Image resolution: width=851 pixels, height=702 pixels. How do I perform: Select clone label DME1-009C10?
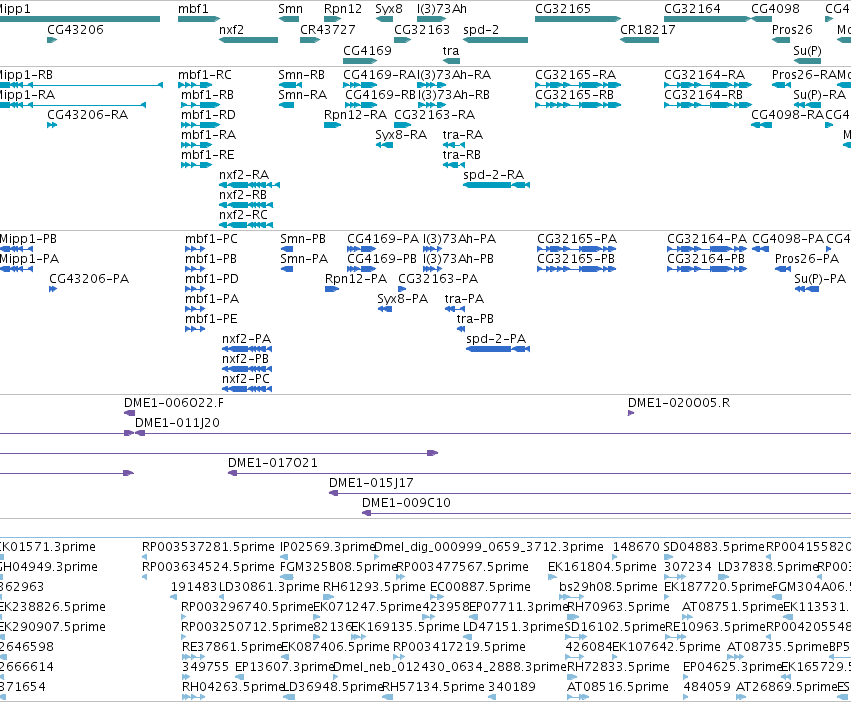coord(407,503)
